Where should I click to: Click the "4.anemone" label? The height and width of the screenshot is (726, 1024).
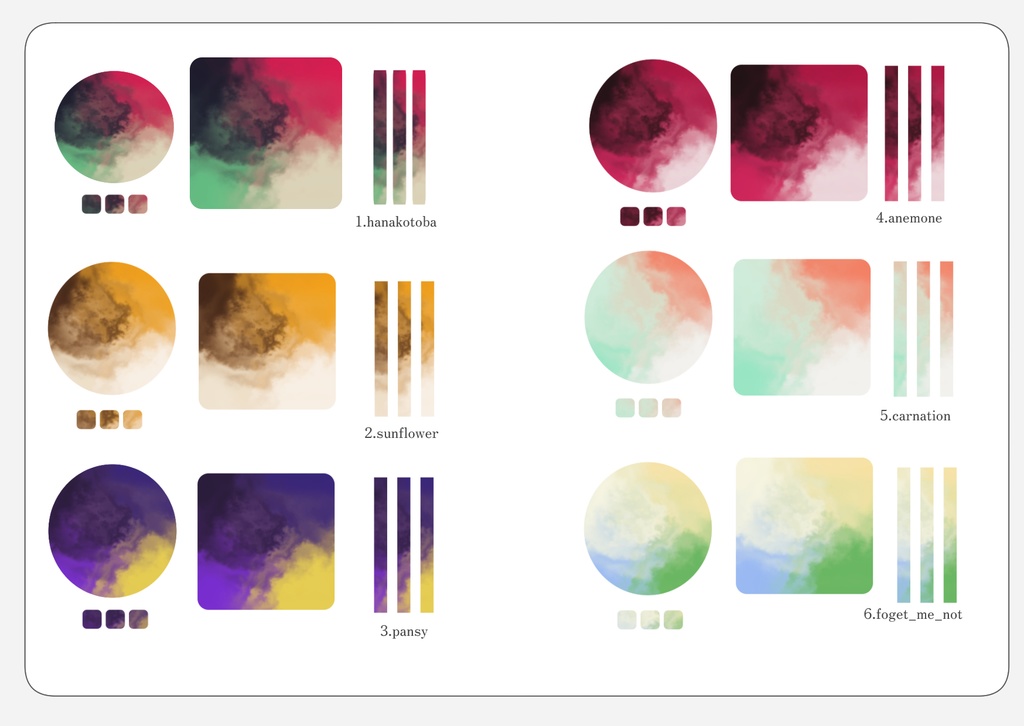tap(909, 218)
